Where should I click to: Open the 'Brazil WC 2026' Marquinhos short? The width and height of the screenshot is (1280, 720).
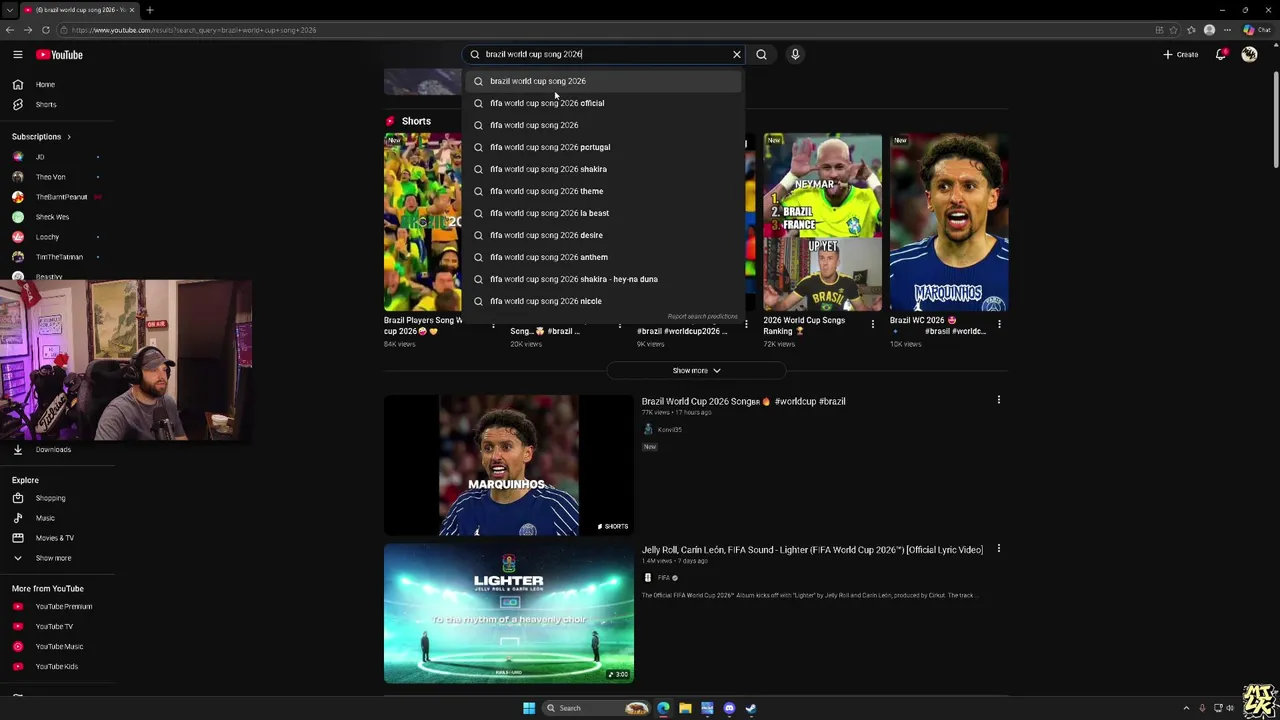949,223
